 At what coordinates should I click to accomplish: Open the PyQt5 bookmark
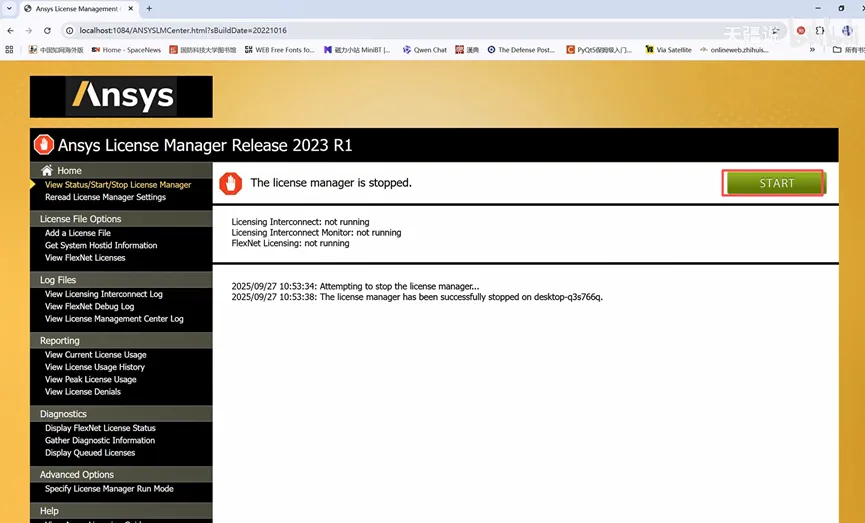coord(599,50)
